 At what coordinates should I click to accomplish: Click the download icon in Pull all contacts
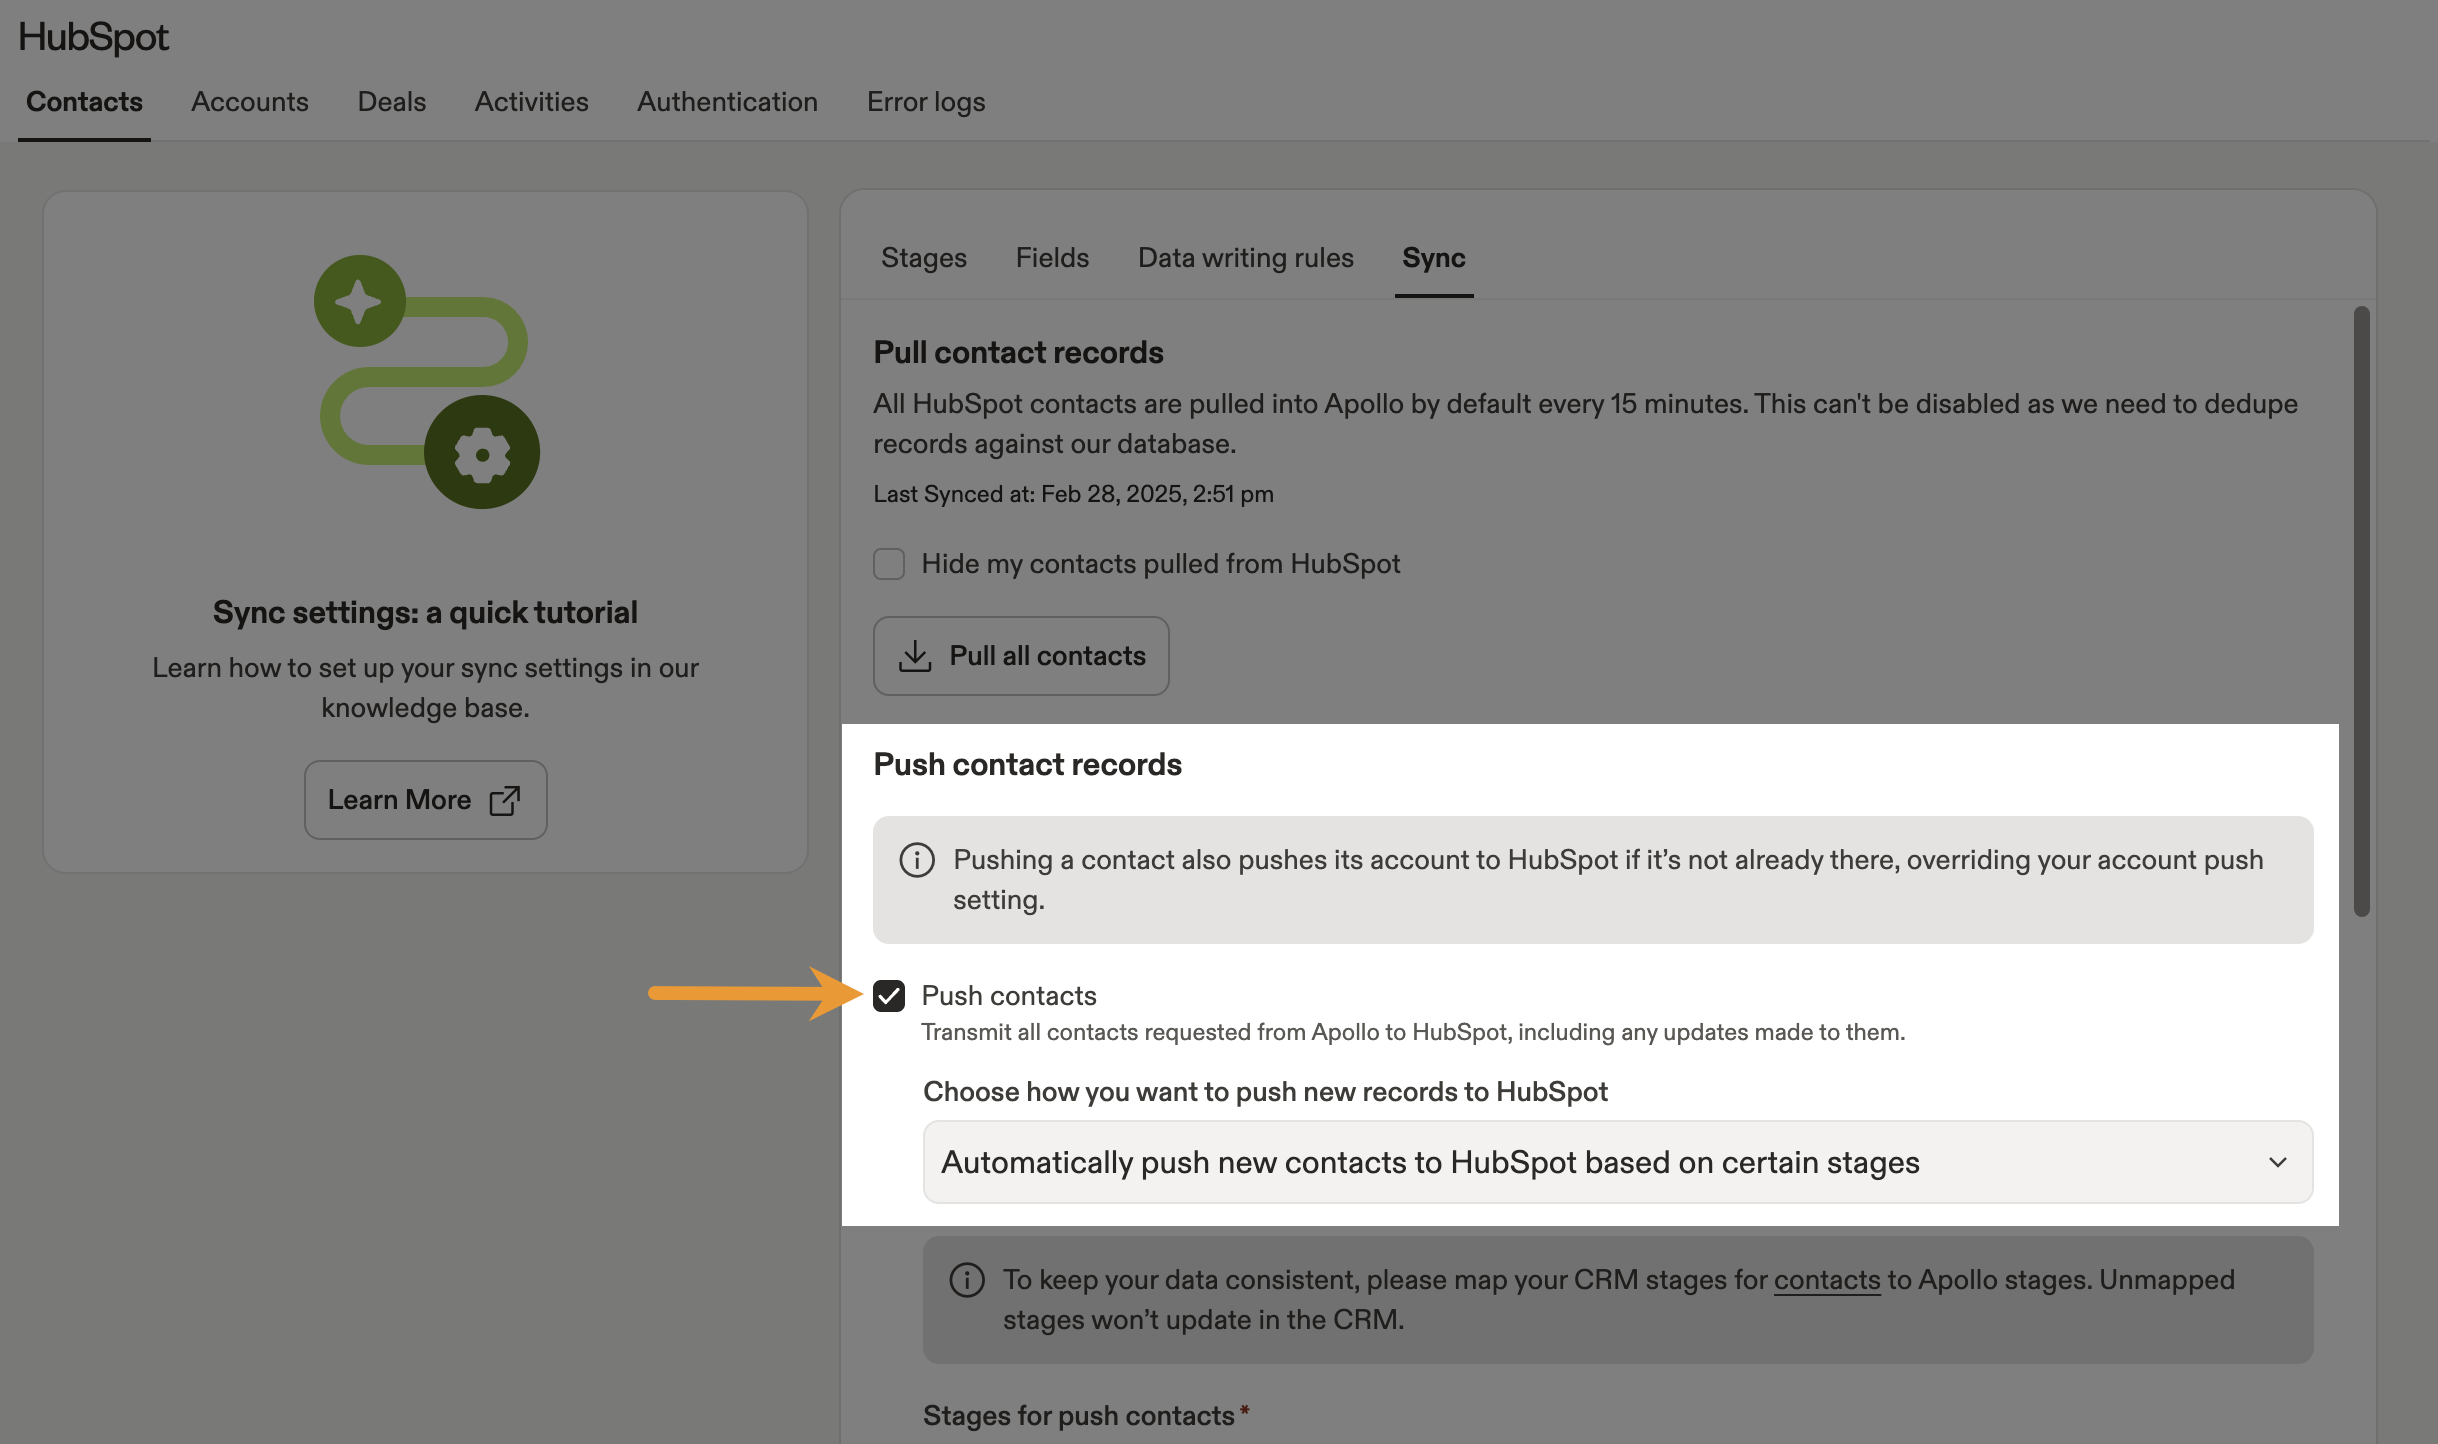tap(915, 656)
